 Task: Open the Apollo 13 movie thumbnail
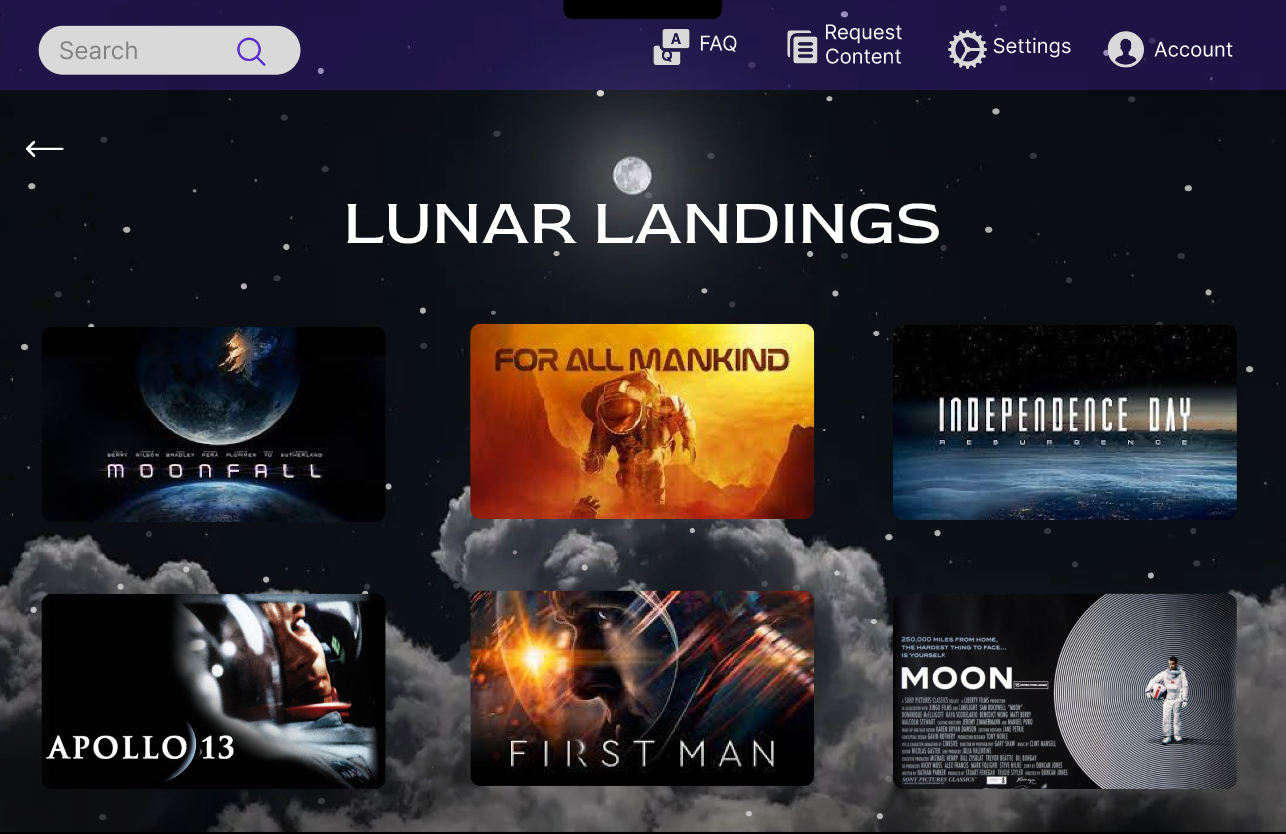213,691
